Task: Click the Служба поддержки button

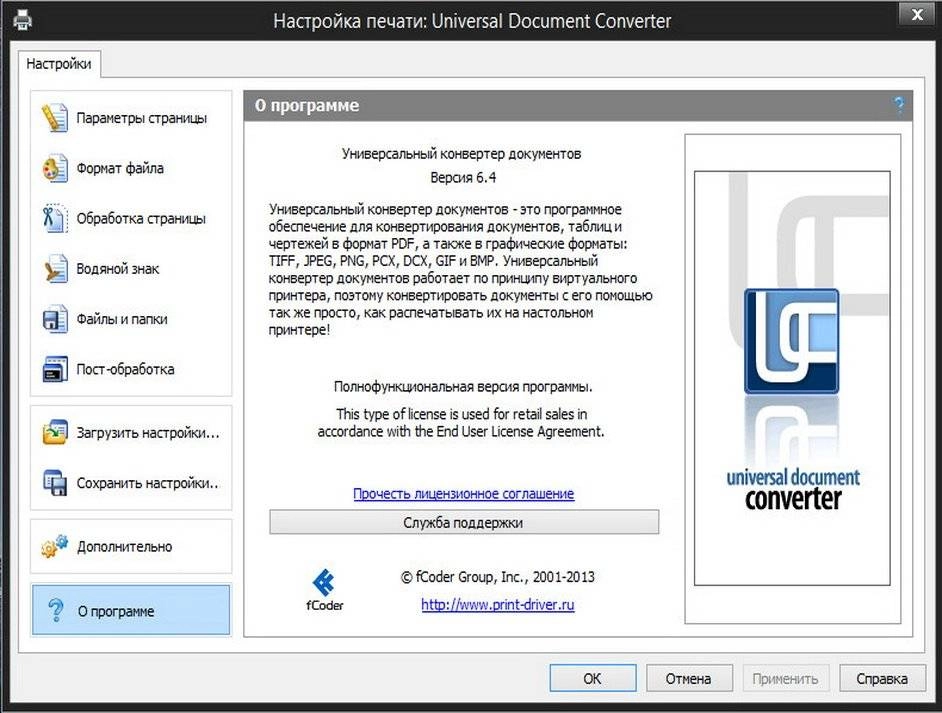Action: [464, 522]
